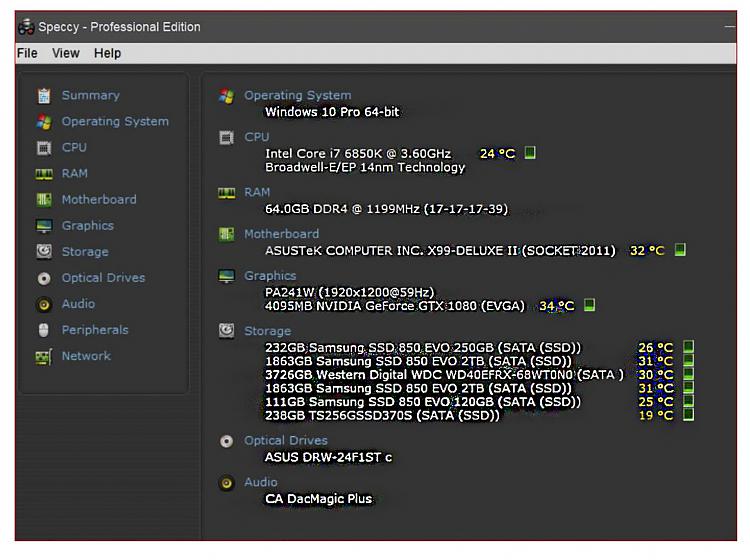Image resolution: width=750 pixels, height=560 pixels.
Task: Click the CPU temperature value 24 °C
Action: pyautogui.click(x=497, y=154)
